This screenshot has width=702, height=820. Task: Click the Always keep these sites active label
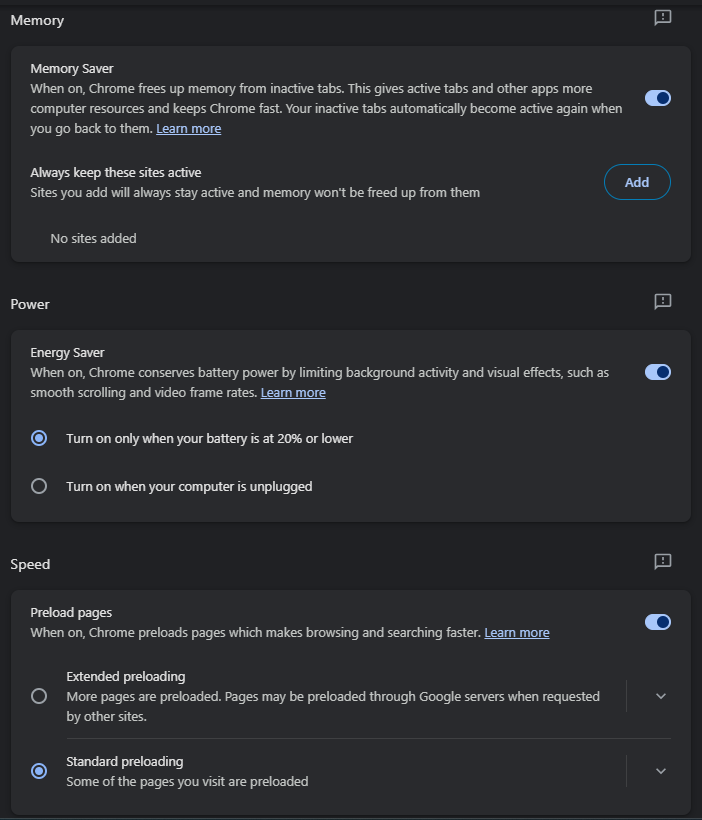point(116,173)
